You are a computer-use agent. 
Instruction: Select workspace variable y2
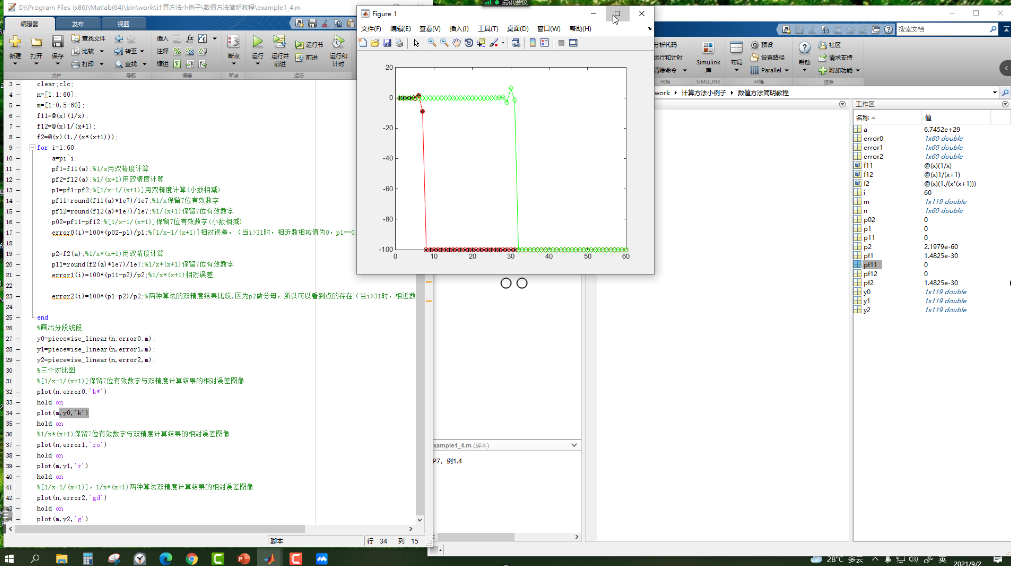(867, 310)
